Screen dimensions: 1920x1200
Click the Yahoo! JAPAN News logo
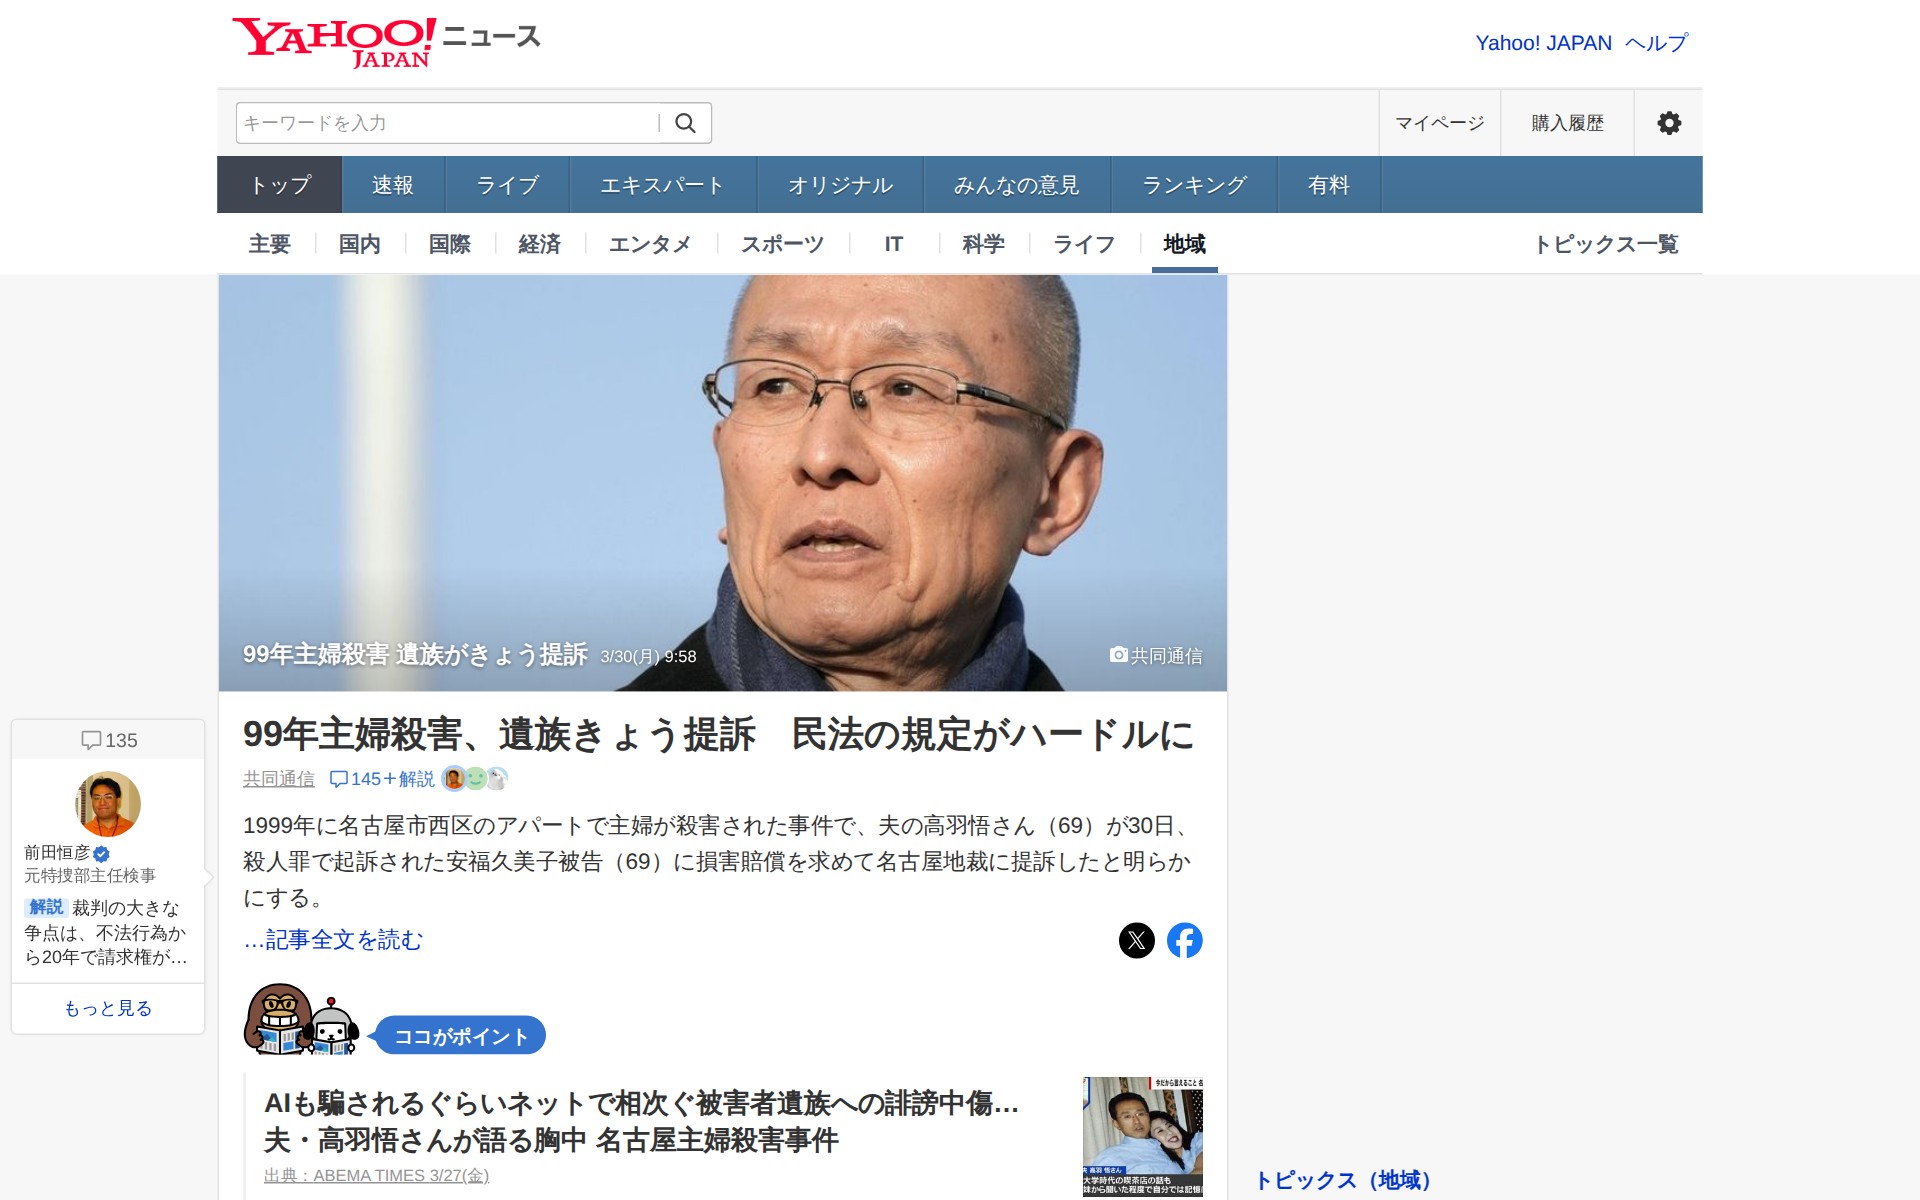pos(386,43)
